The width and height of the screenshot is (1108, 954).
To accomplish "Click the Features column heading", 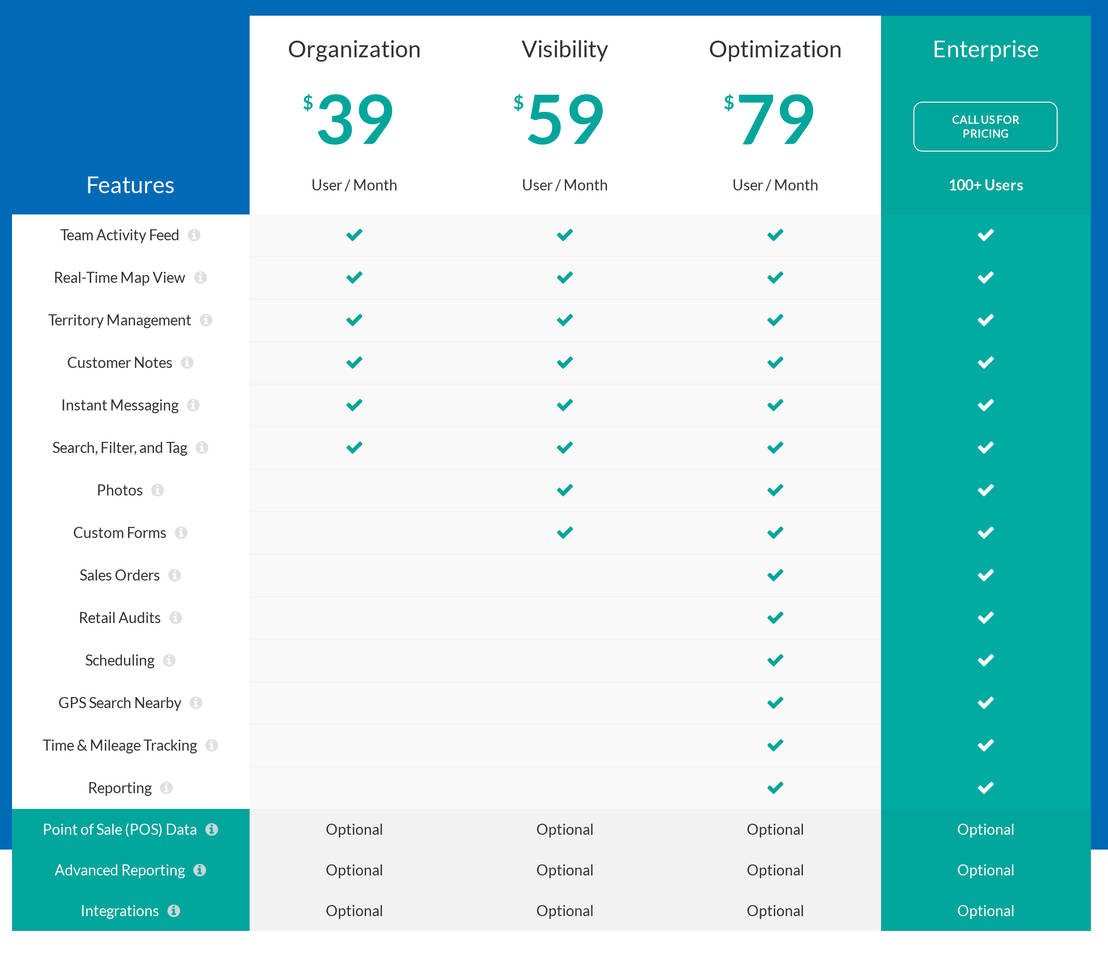I will (x=130, y=185).
